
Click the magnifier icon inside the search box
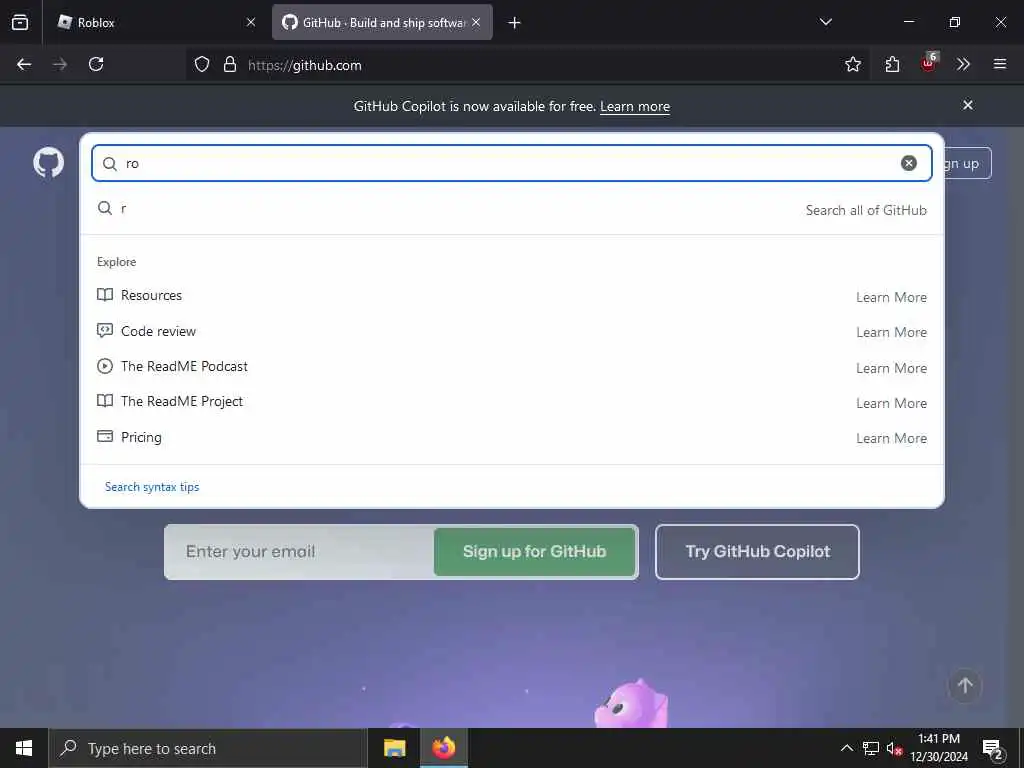point(110,163)
